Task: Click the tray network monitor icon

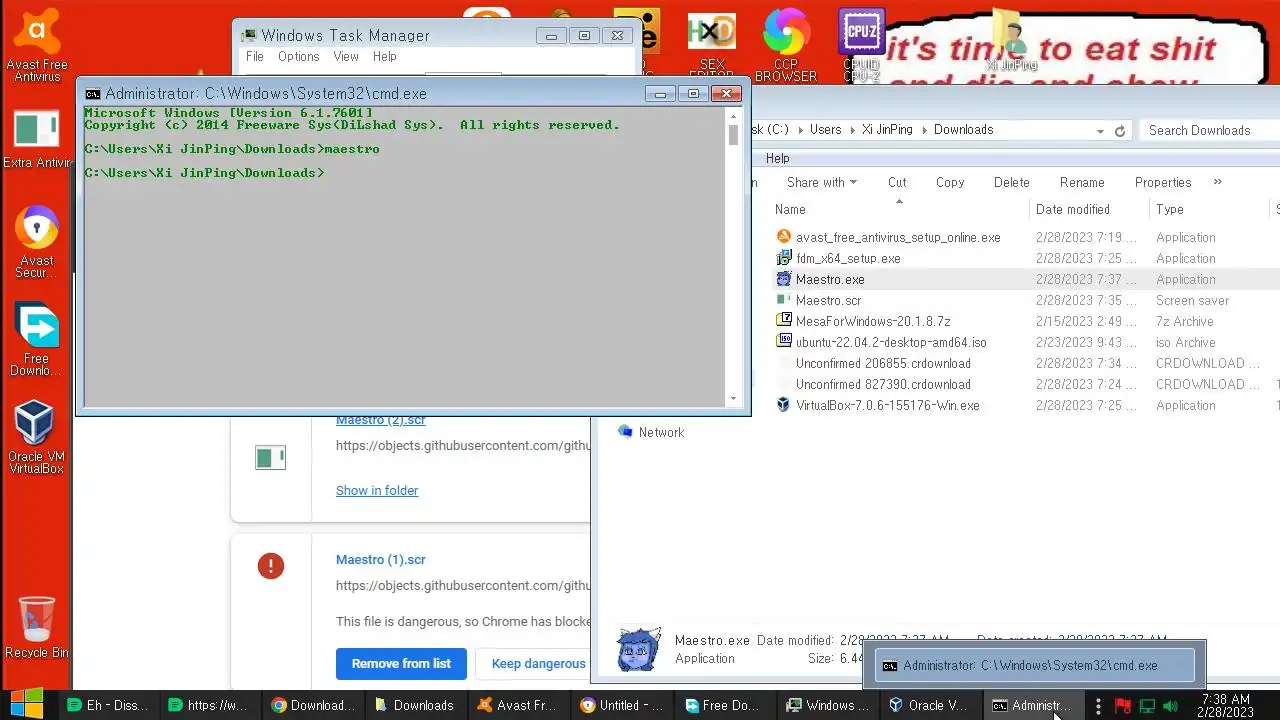Action: pyautogui.click(x=1147, y=706)
